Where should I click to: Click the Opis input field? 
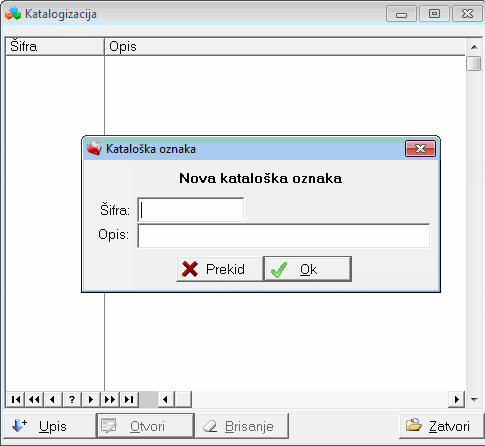284,236
